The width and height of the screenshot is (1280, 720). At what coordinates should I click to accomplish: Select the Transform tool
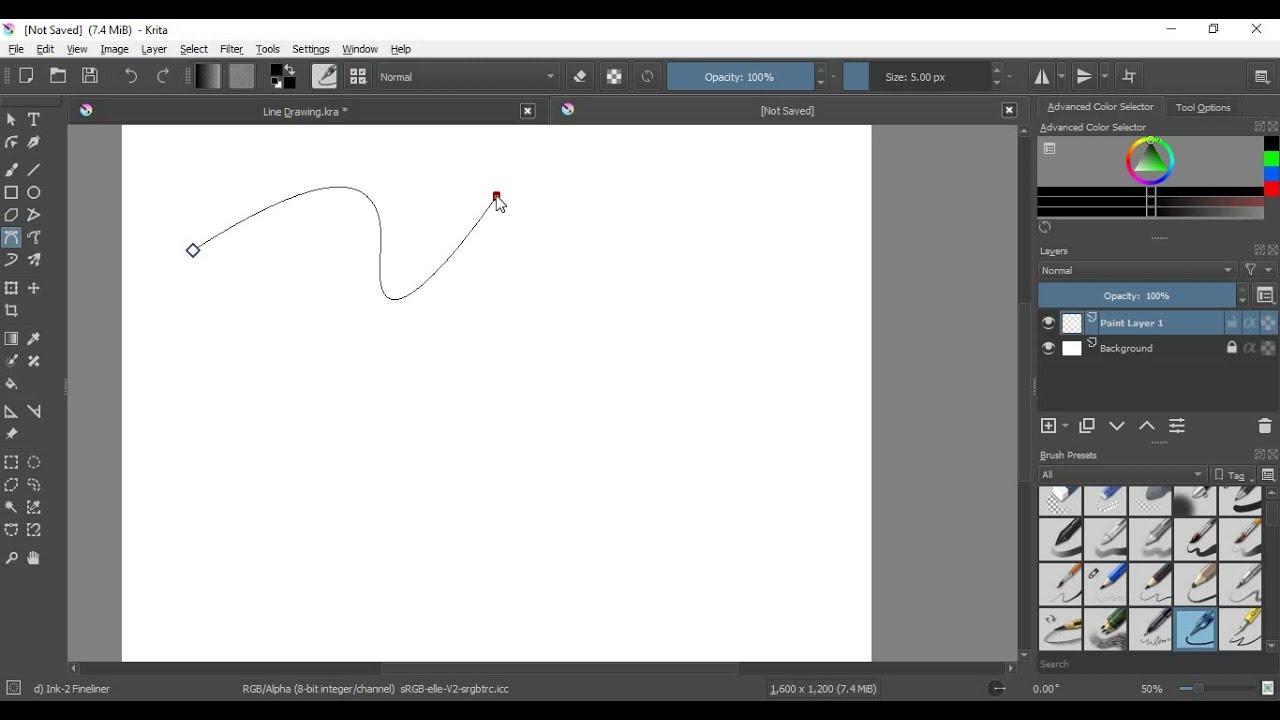pyautogui.click(x=12, y=288)
